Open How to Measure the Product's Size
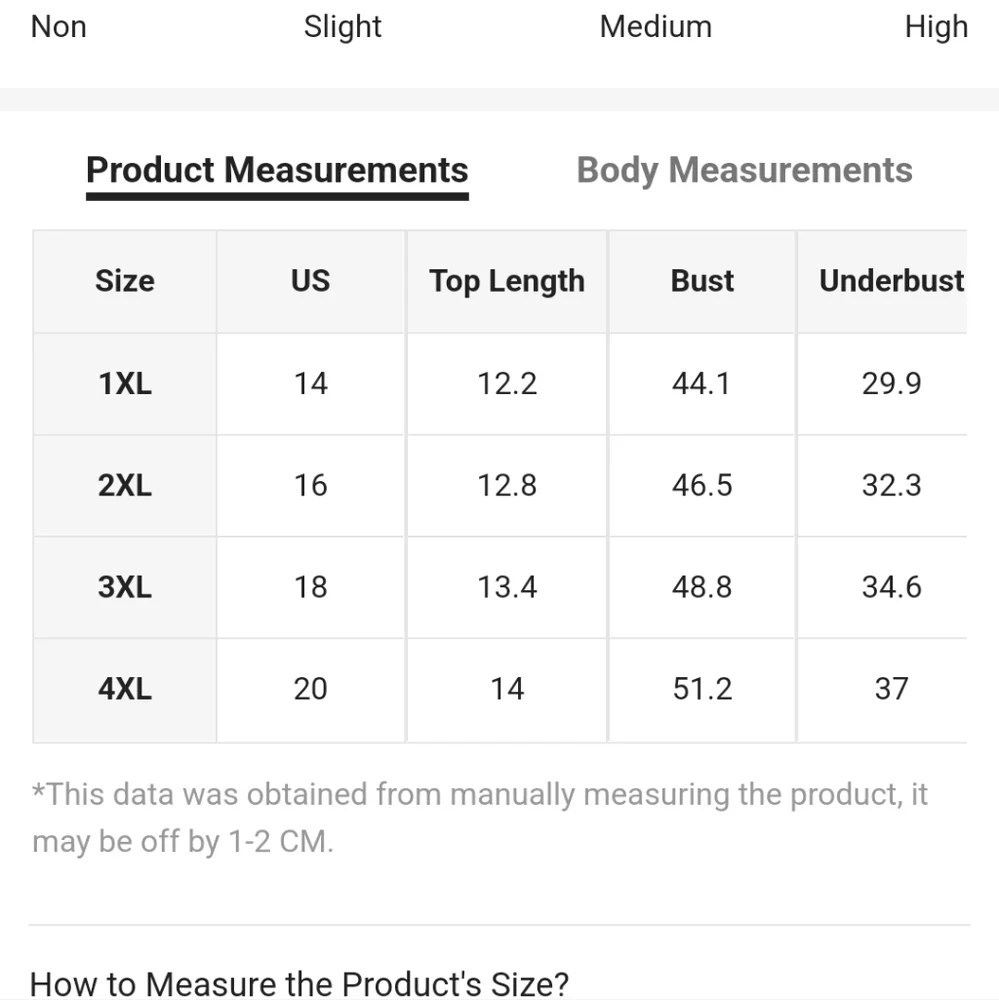The height and width of the screenshot is (1000, 999). coord(299,983)
